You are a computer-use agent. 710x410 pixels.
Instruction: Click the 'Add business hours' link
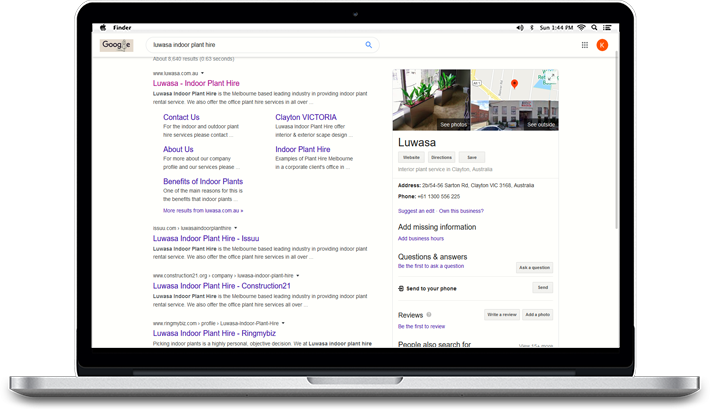click(x=423, y=238)
